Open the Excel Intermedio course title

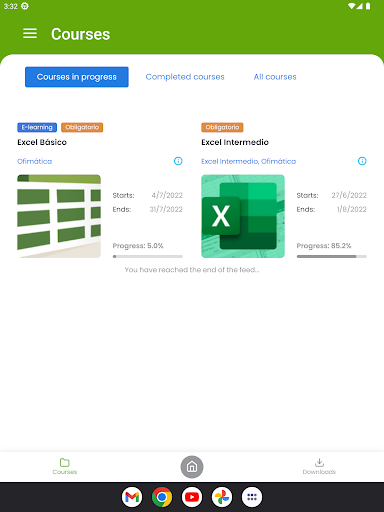click(x=235, y=142)
